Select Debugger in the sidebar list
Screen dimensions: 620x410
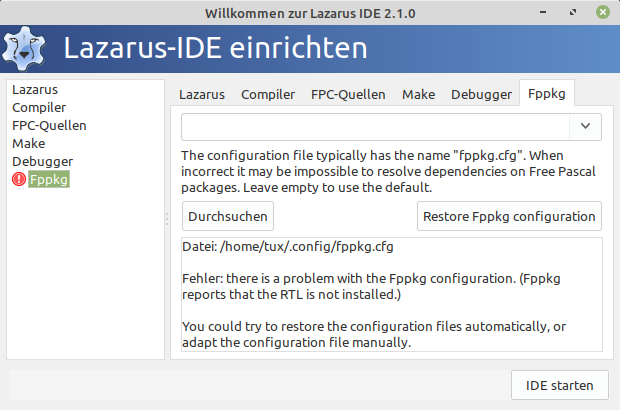point(42,161)
